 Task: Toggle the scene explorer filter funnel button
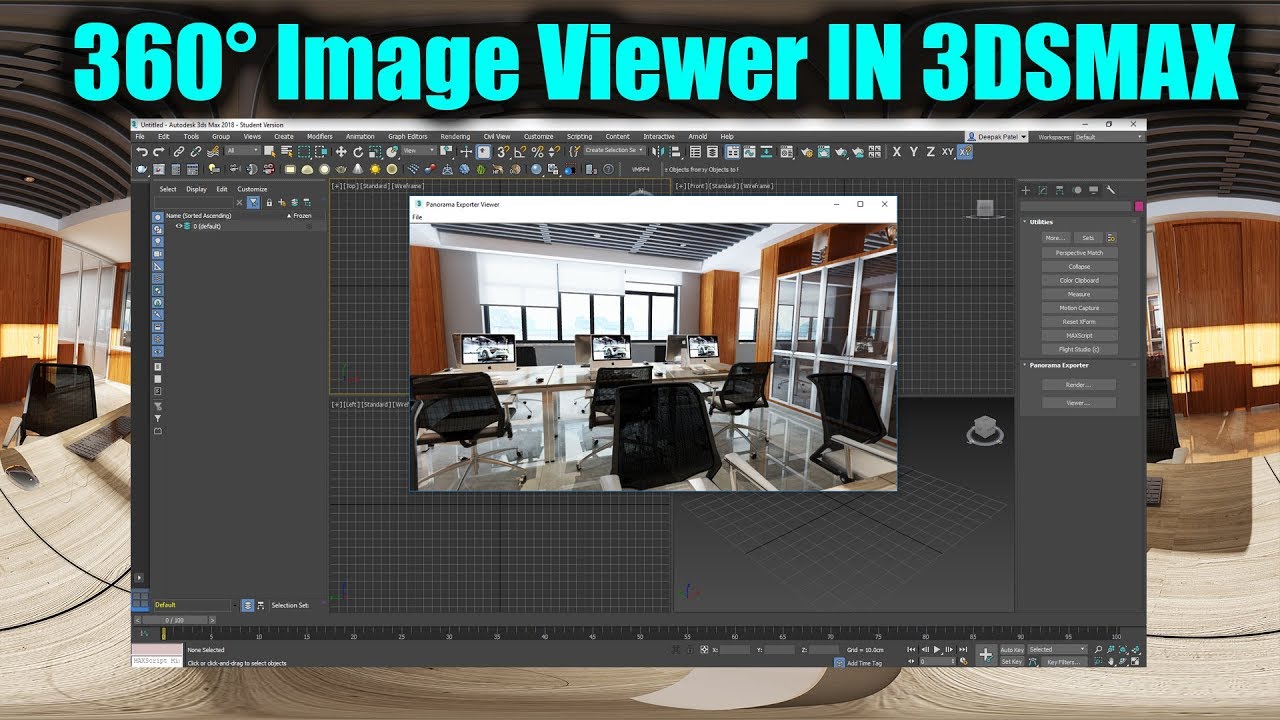tap(254, 202)
